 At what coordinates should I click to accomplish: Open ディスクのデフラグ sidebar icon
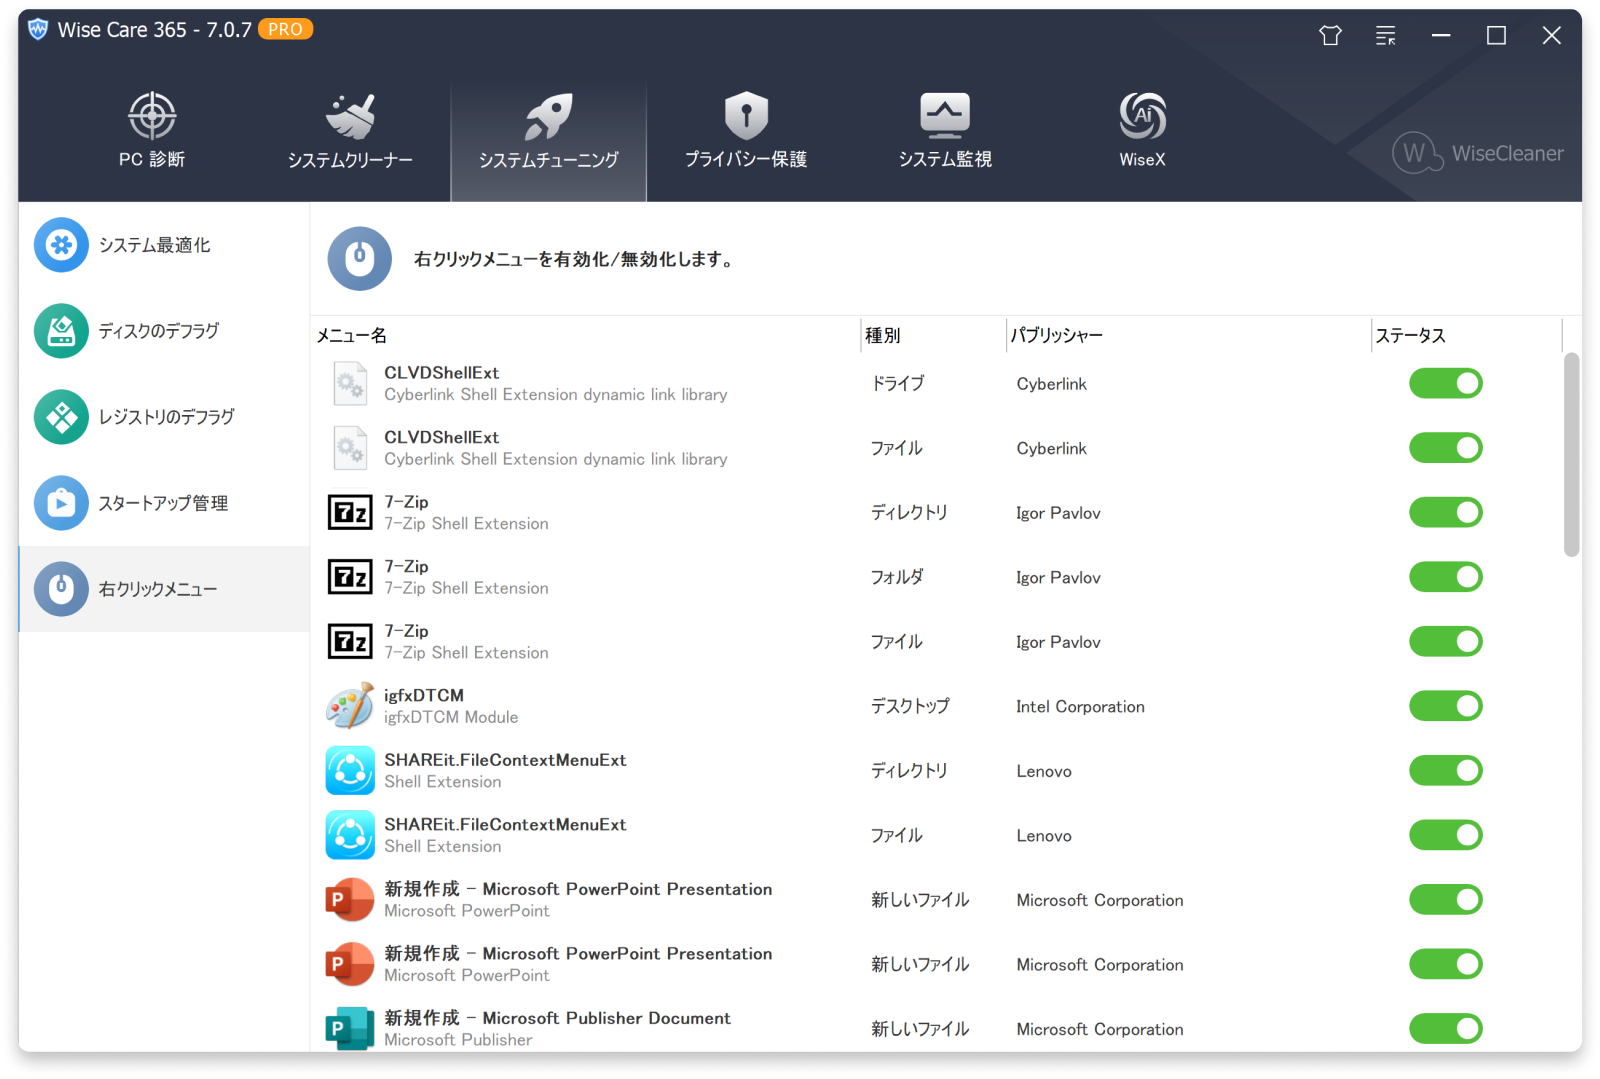tap(61, 331)
